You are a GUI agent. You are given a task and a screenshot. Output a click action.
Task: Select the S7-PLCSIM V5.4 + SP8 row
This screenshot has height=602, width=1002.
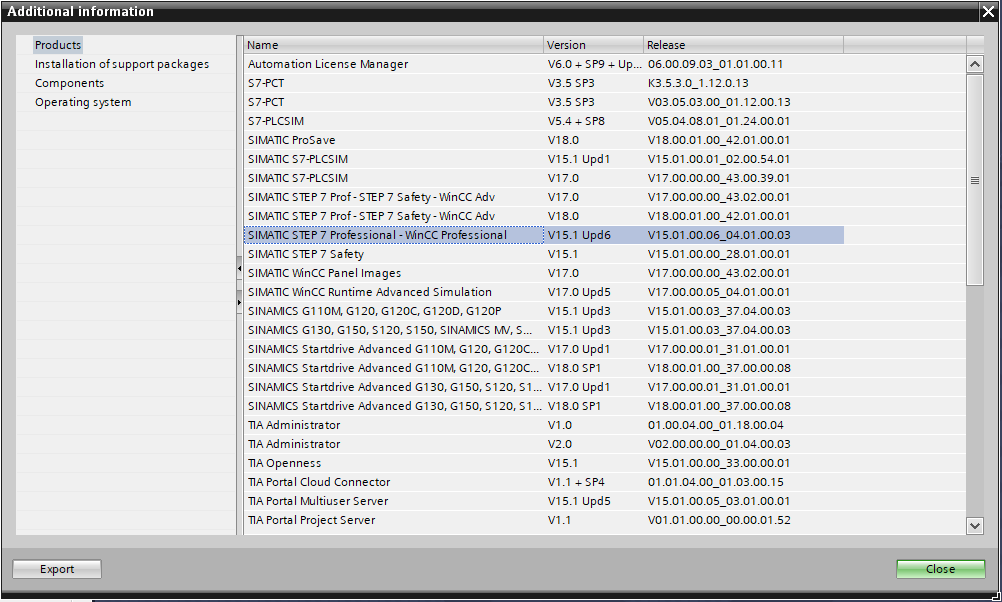pyautogui.click(x=544, y=121)
